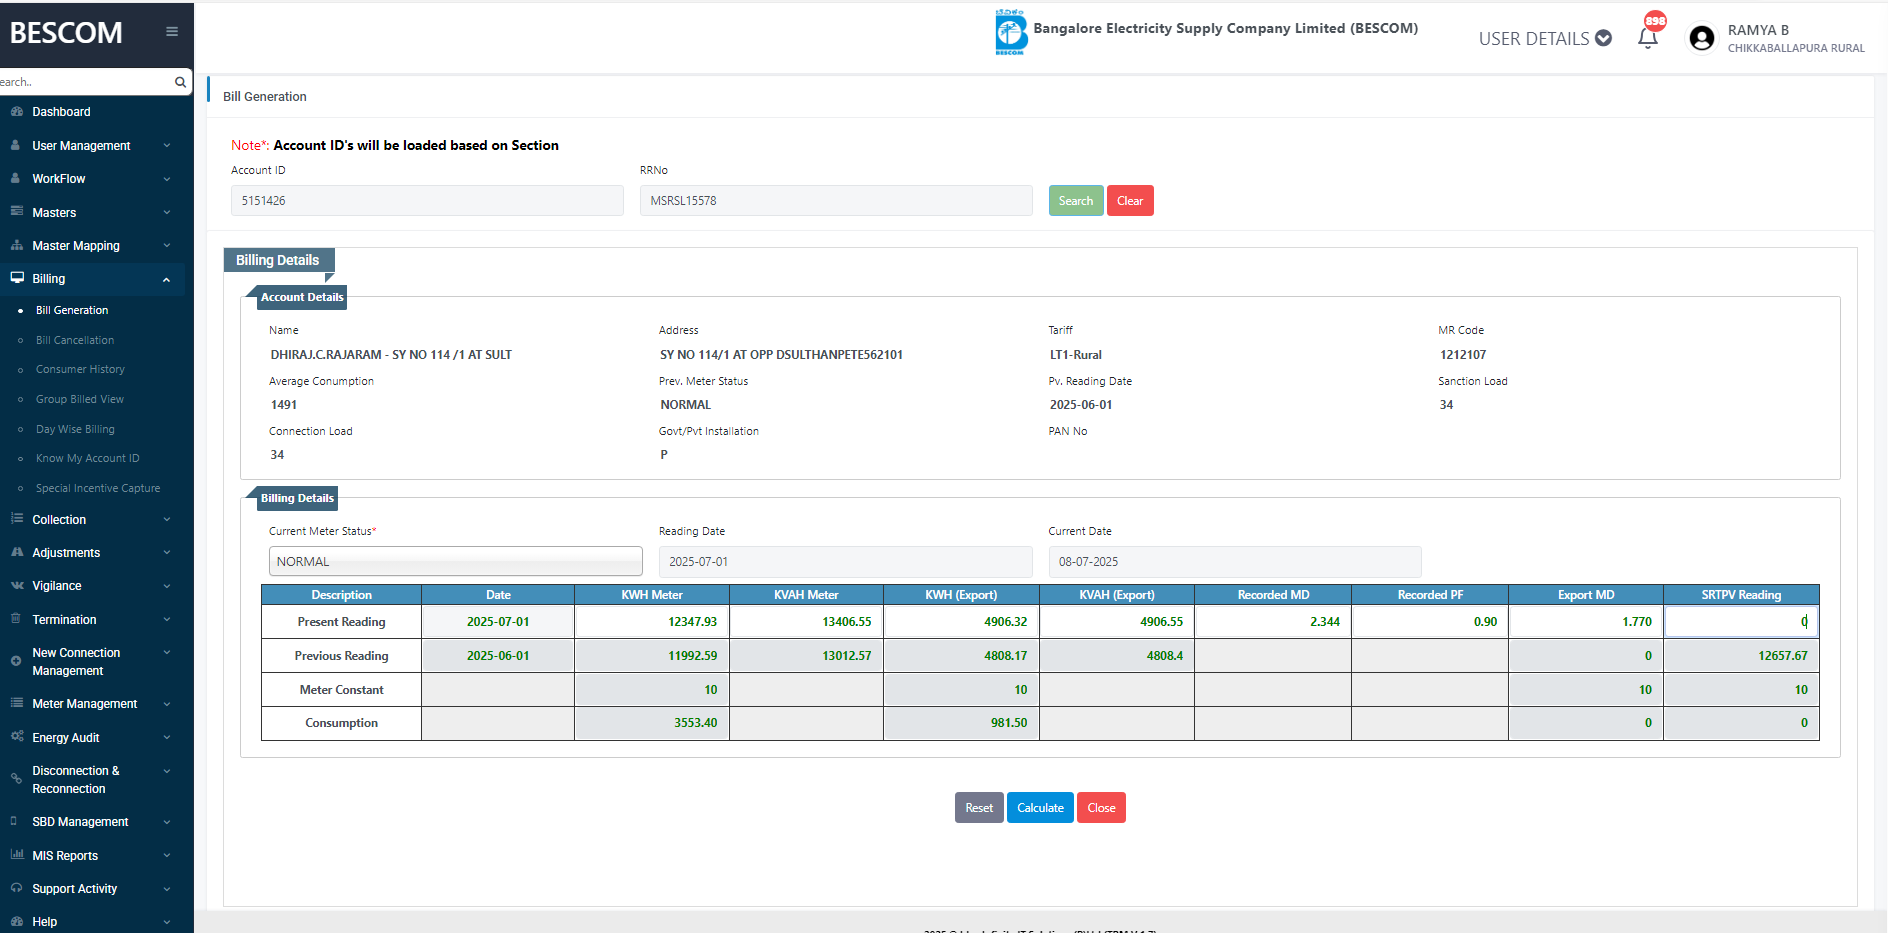Click the Present Reading KVAH Meter field
Screen dimensions: 1888x933
coord(806,621)
